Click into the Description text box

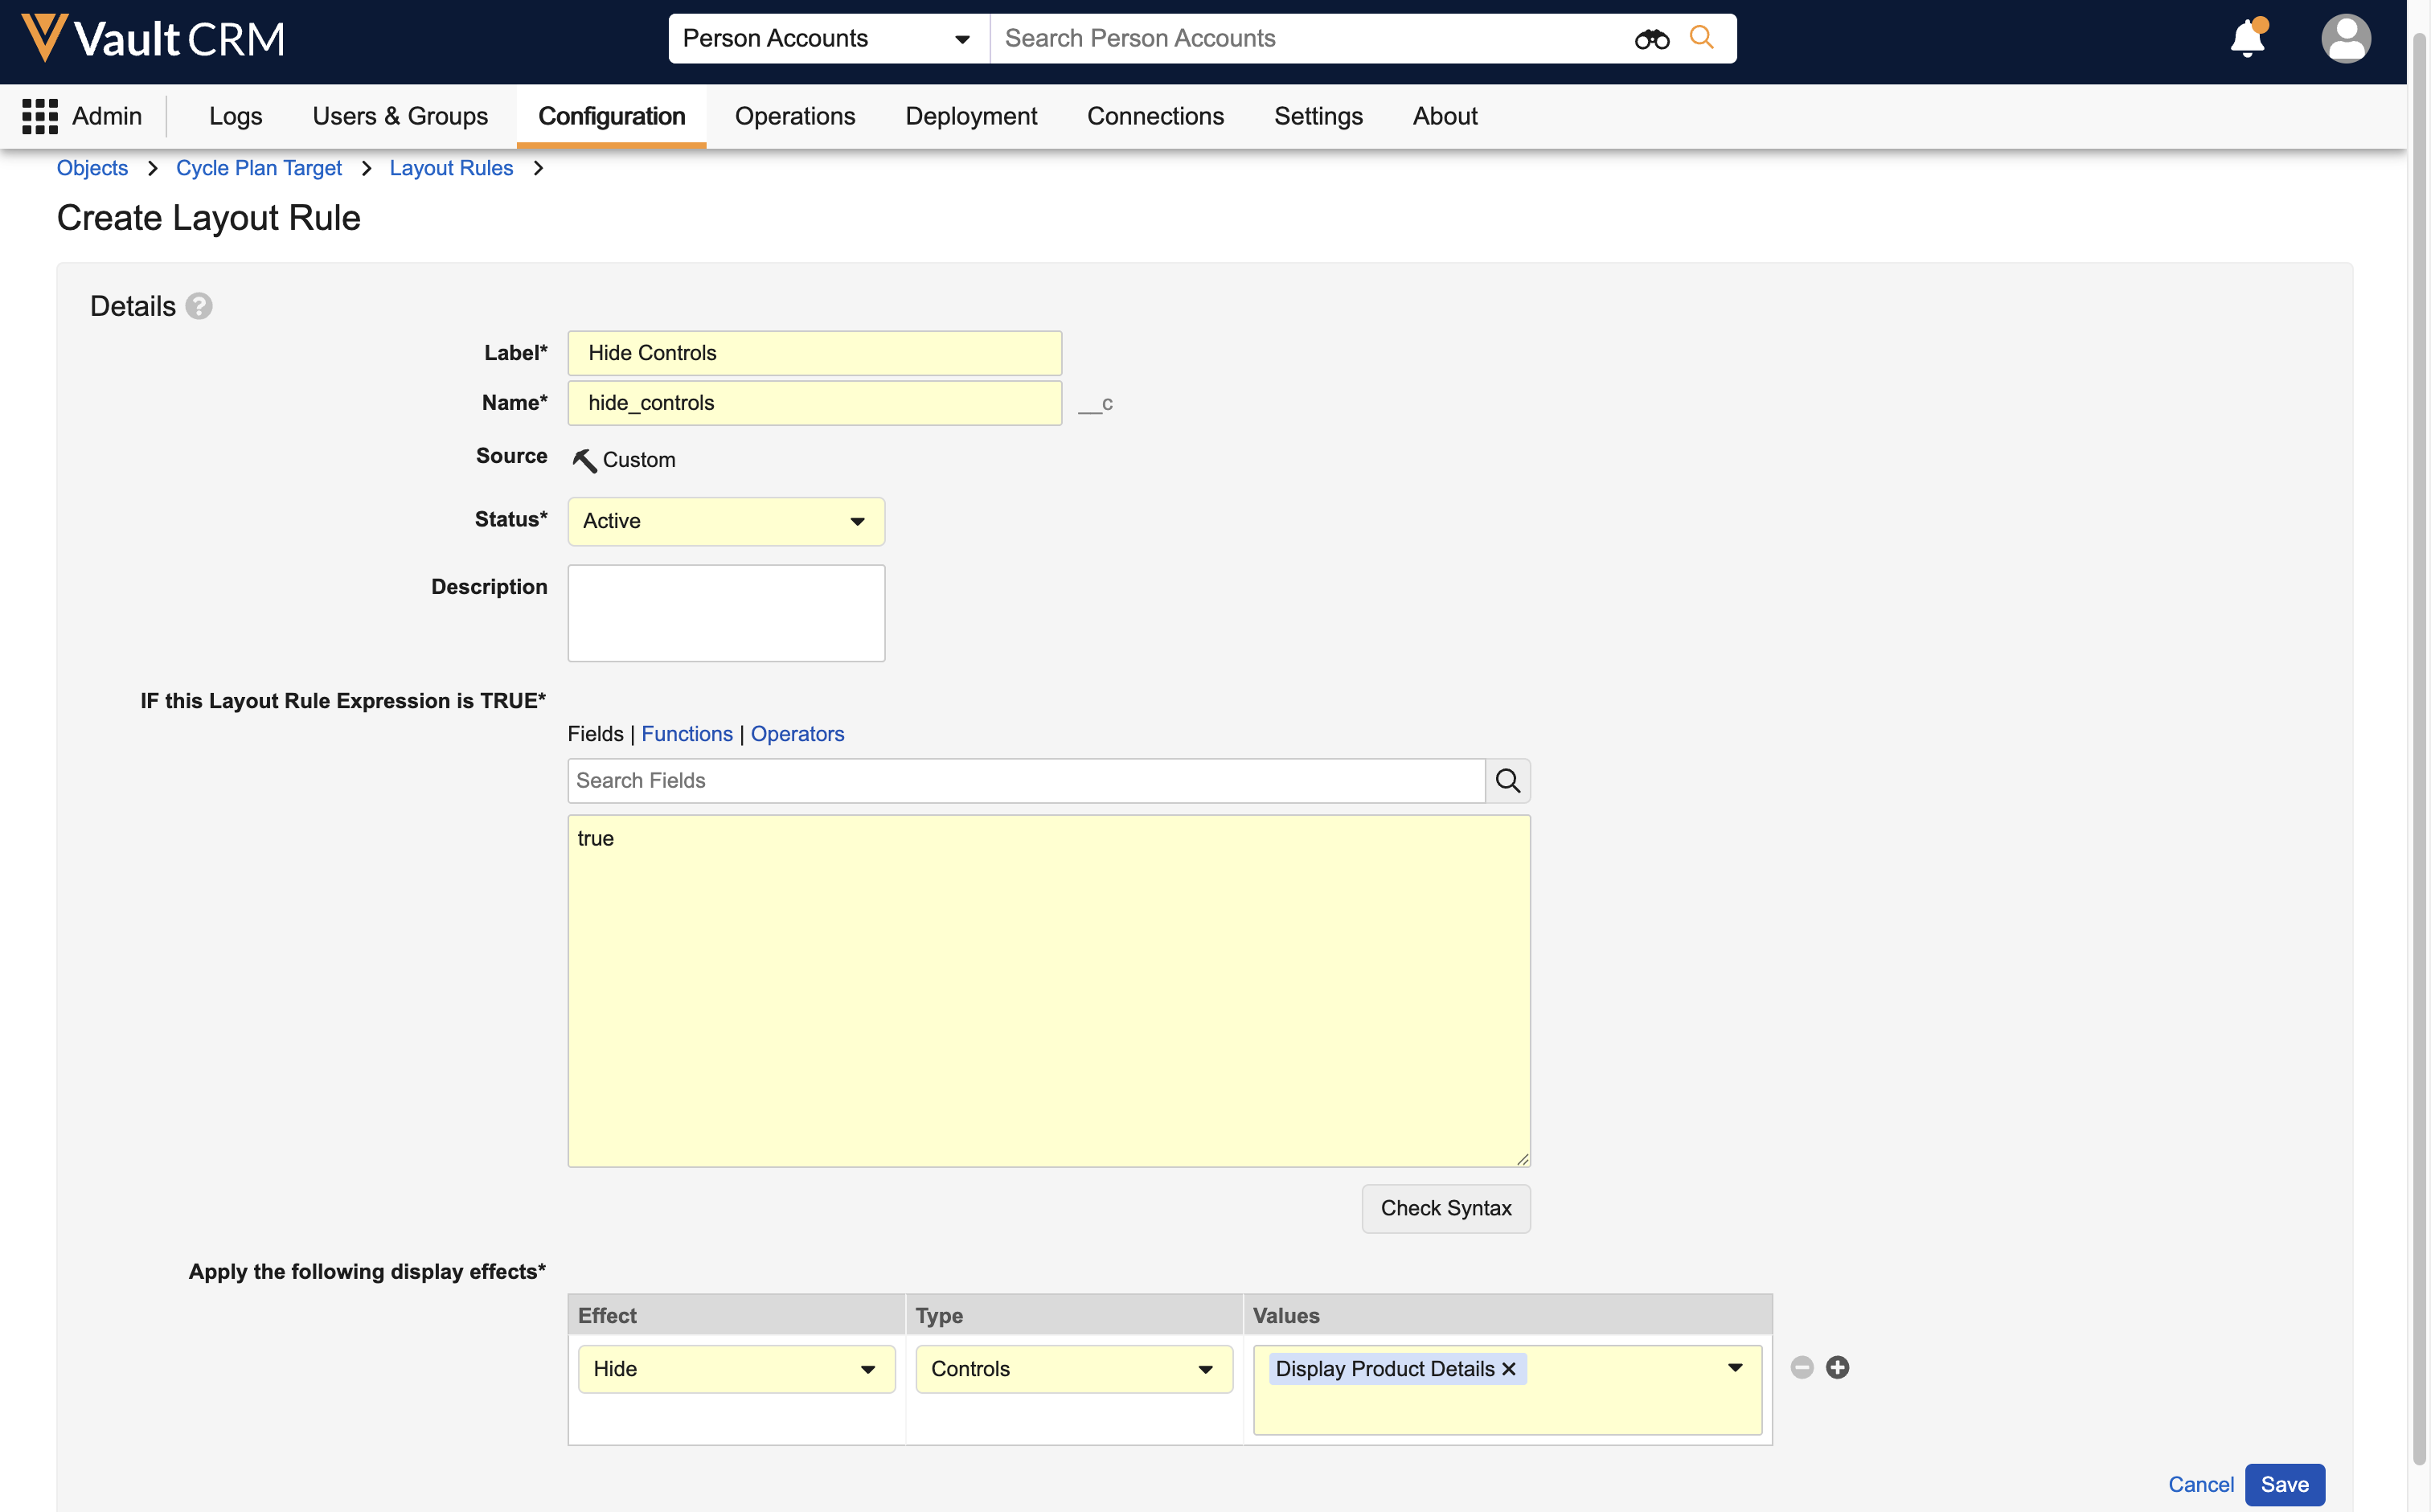coord(726,613)
